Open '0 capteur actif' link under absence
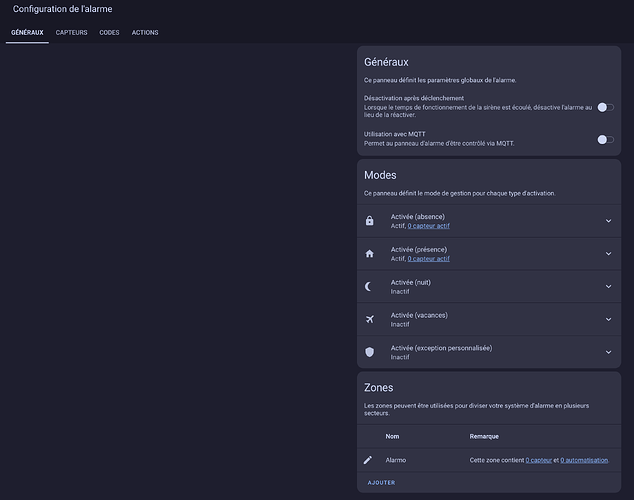The image size is (634, 500). [429, 226]
